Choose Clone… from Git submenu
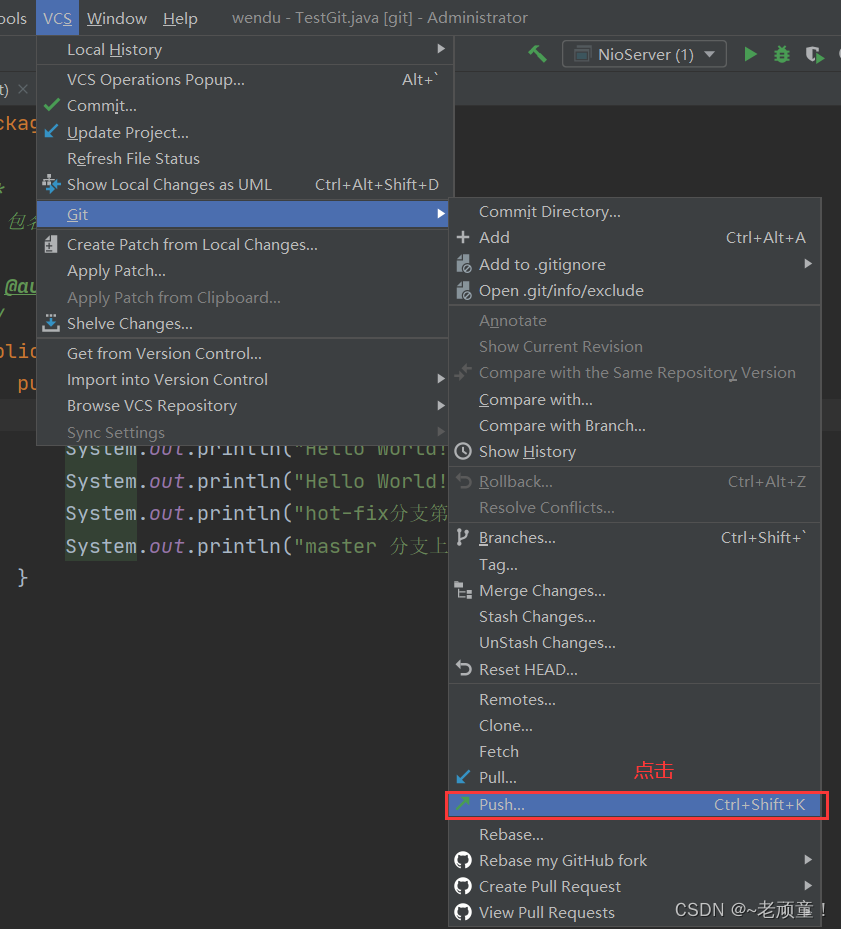 (635, 726)
